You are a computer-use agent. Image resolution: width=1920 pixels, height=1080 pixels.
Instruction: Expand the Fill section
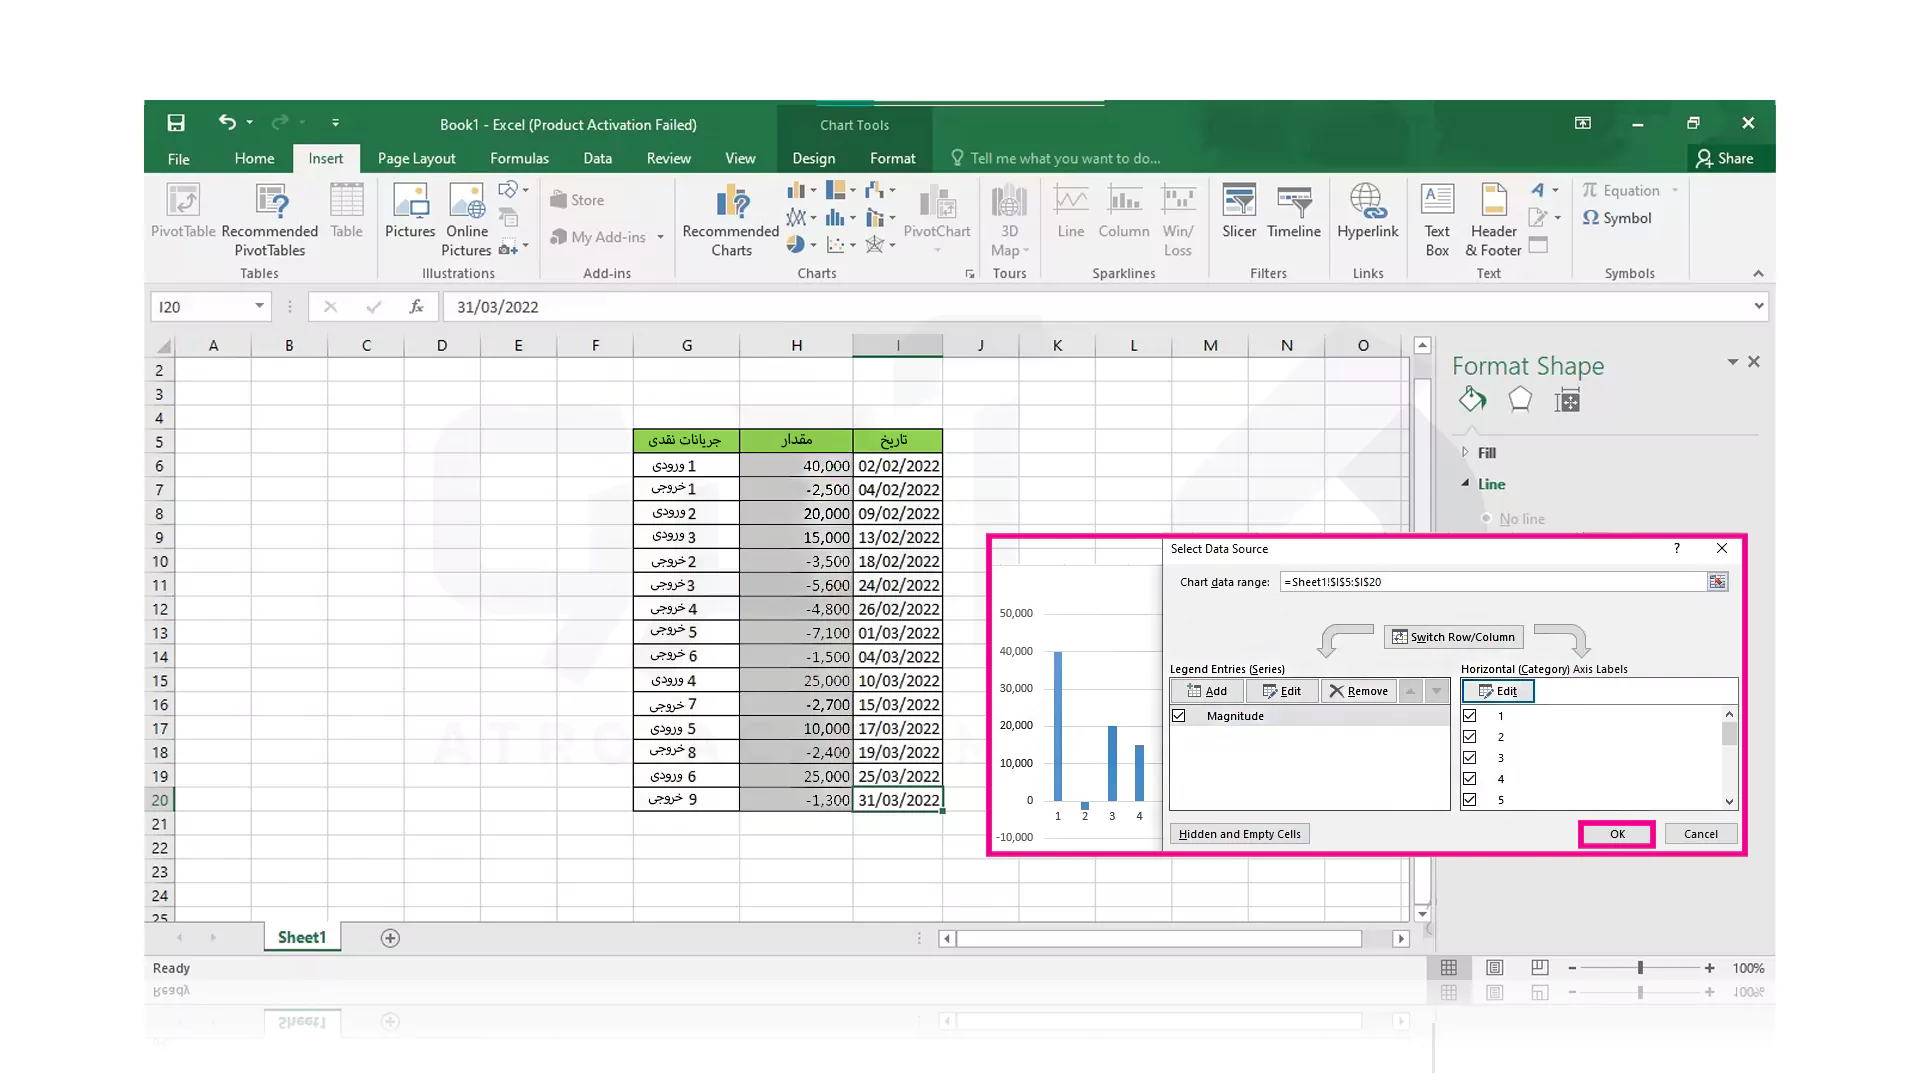coord(1466,452)
